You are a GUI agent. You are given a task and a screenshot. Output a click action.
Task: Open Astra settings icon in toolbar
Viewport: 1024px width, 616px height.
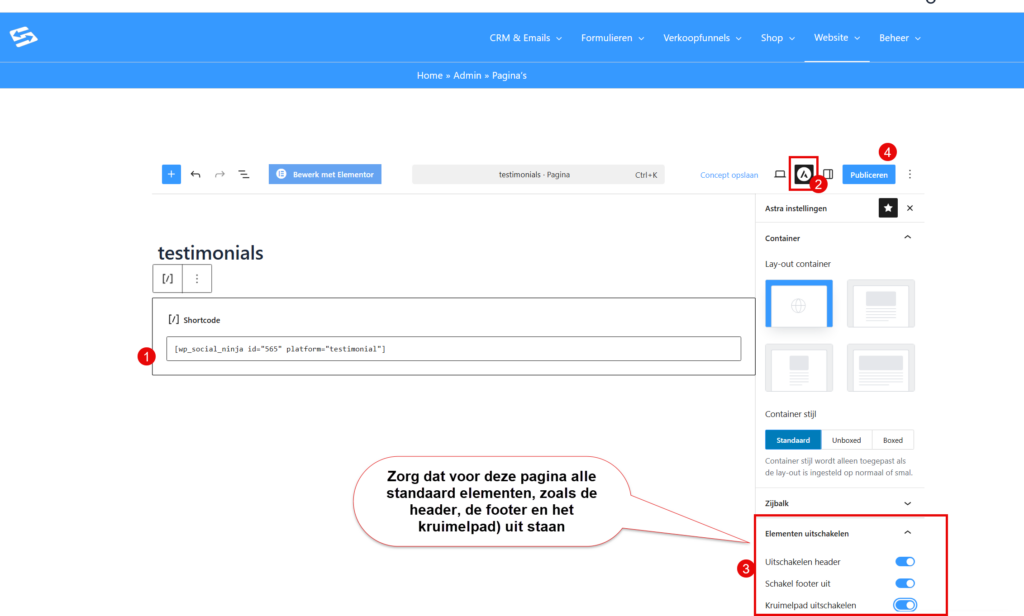(803, 174)
